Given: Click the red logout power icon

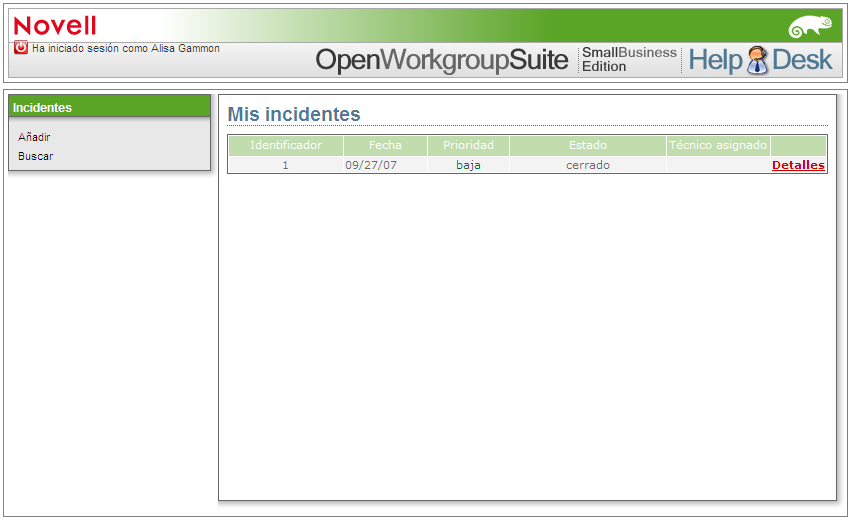Looking at the screenshot, I should (21, 48).
